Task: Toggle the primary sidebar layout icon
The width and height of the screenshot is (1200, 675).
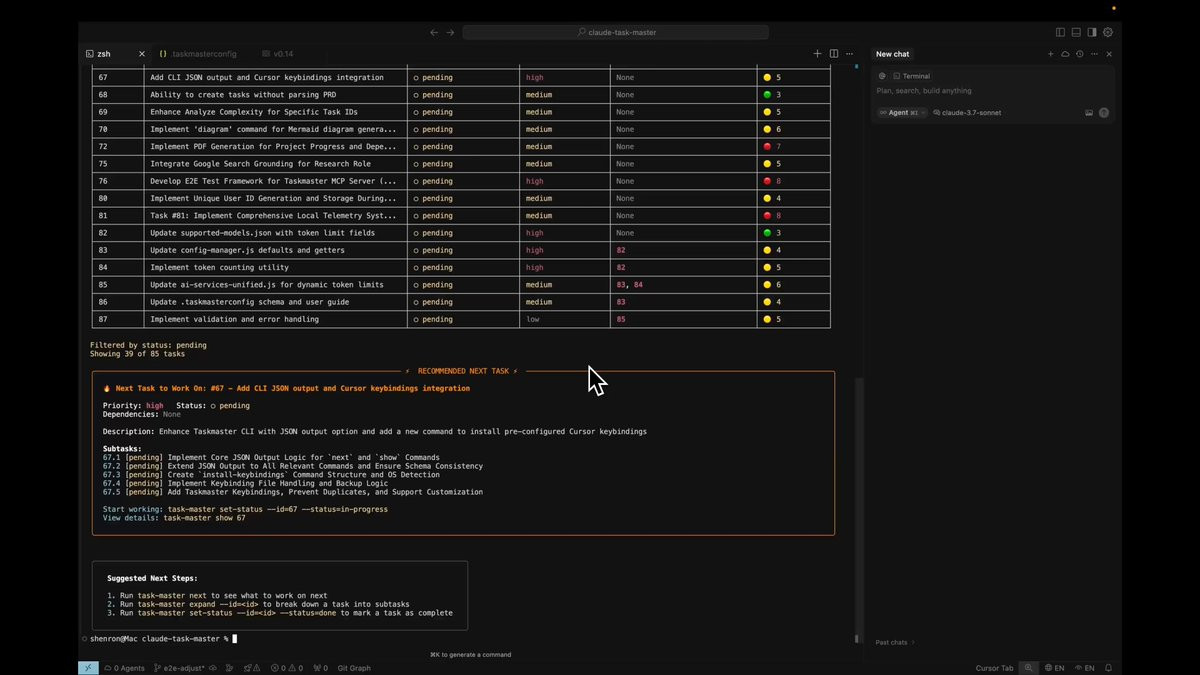Action: point(1061,32)
